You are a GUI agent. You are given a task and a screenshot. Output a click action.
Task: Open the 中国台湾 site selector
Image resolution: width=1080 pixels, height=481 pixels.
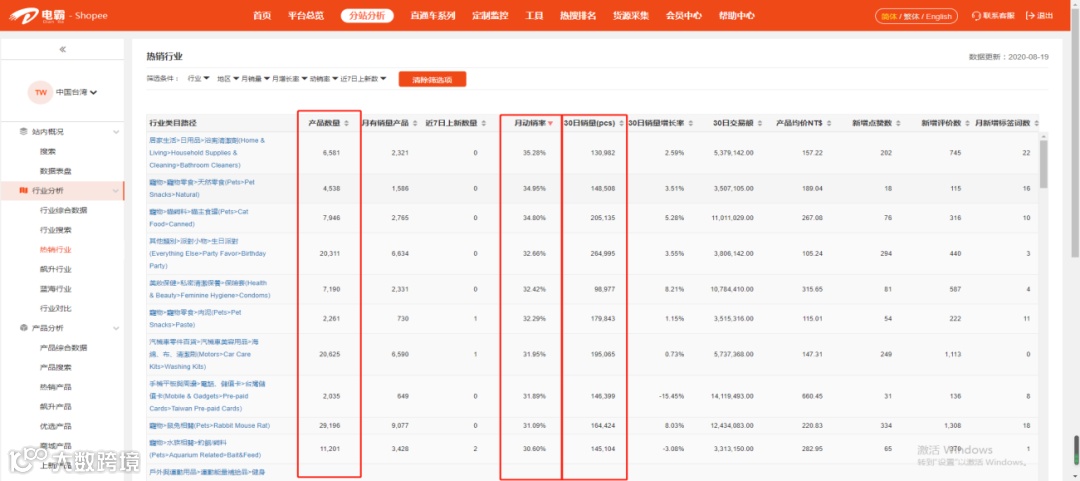tap(76, 92)
